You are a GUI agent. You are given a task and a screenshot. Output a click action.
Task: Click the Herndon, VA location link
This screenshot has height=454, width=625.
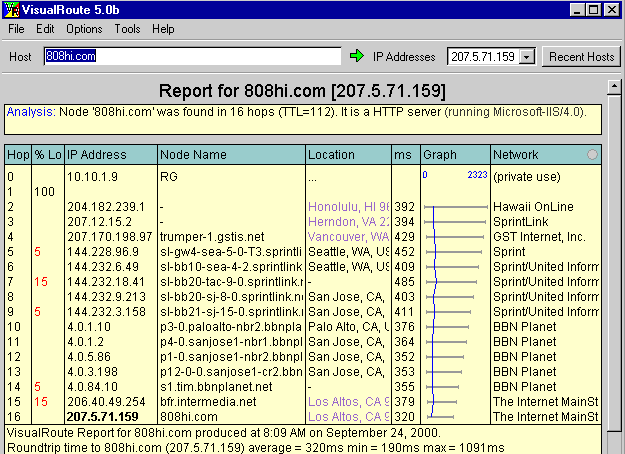(349, 222)
